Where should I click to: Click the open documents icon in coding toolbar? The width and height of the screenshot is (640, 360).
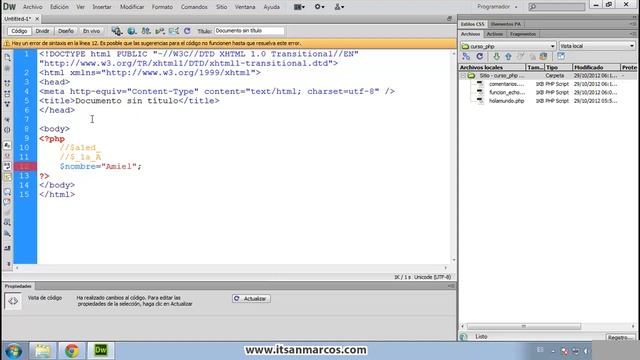pyautogui.click(x=7, y=58)
